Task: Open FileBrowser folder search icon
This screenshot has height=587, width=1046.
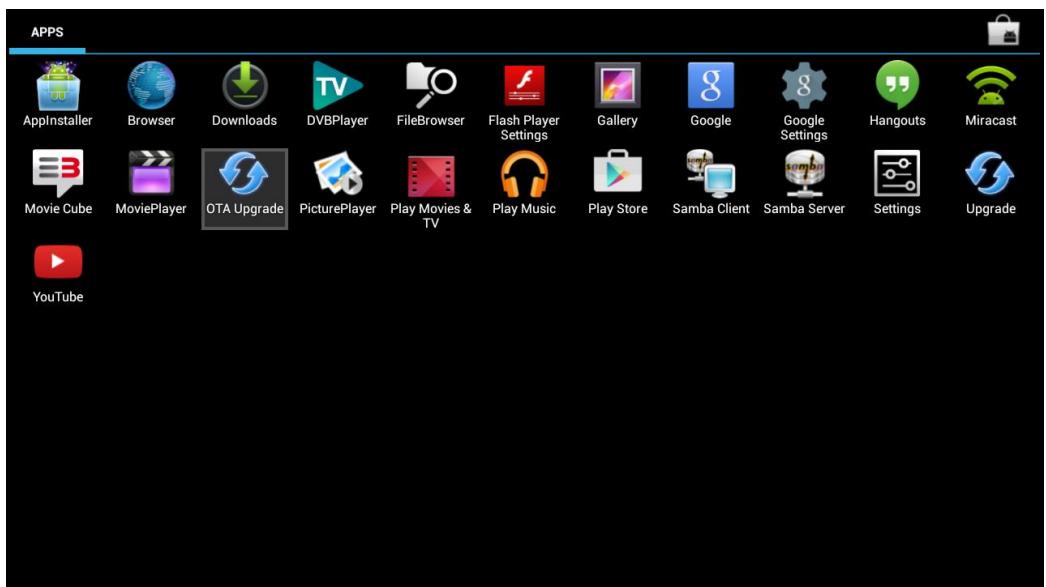Action: tap(431, 85)
